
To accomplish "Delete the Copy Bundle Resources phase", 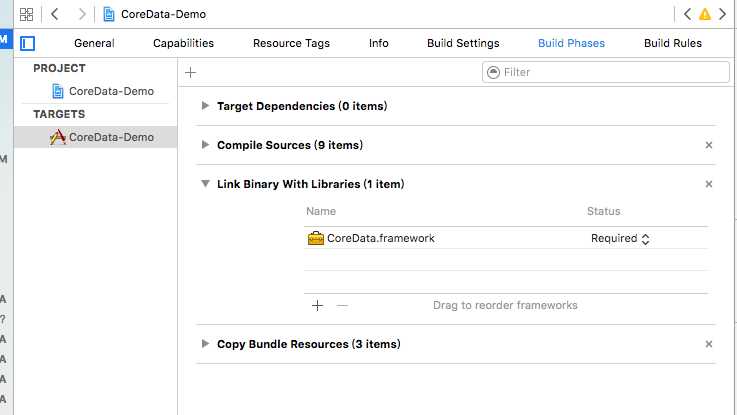I will (x=709, y=345).
